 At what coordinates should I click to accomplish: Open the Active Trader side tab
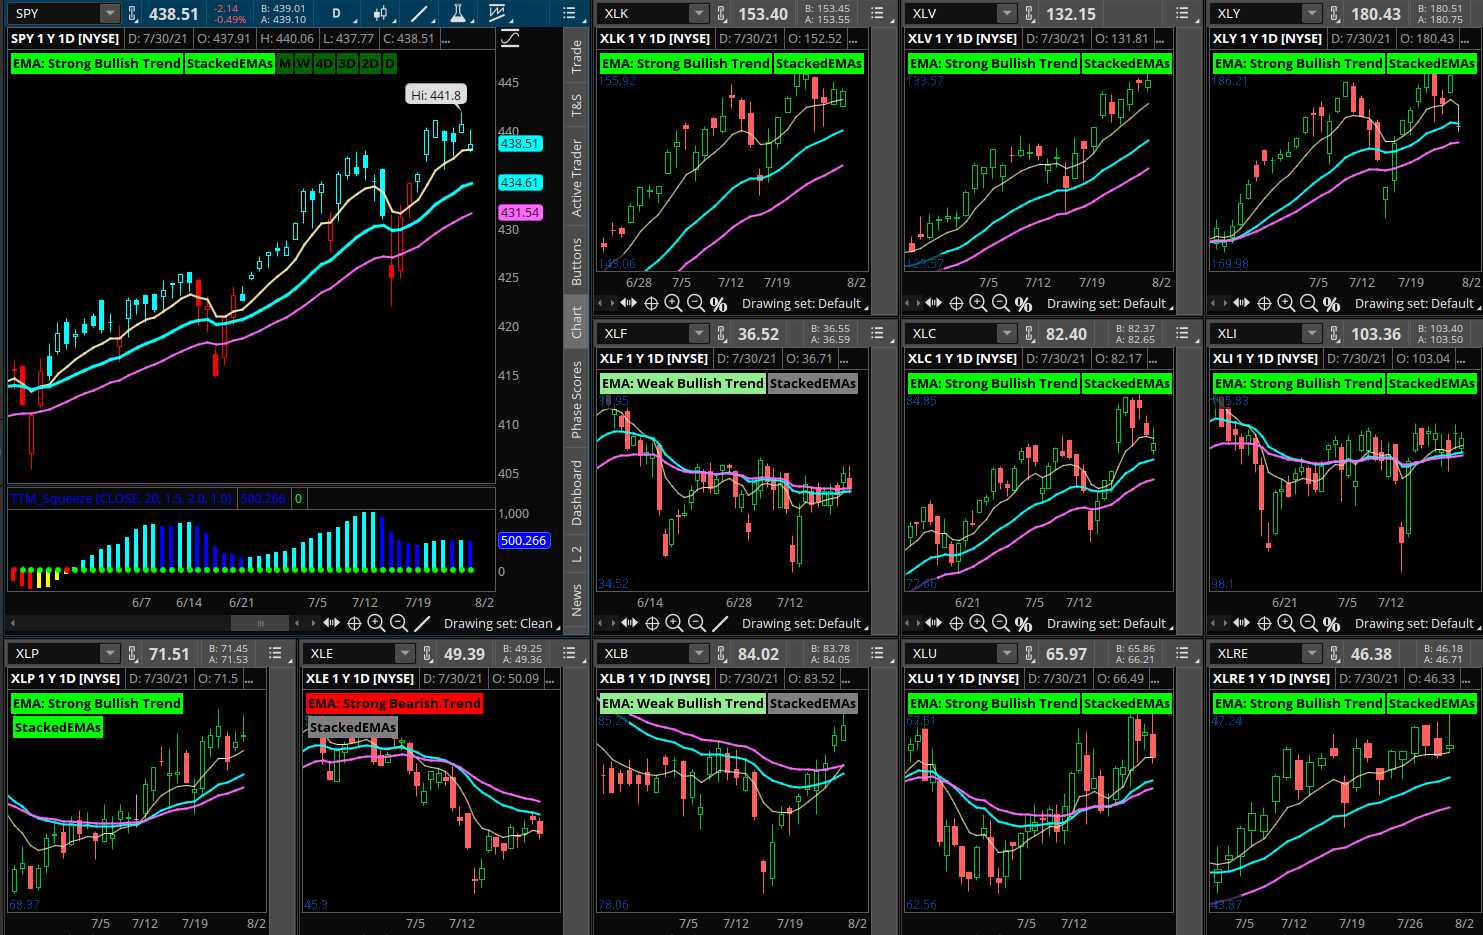(x=577, y=178)
